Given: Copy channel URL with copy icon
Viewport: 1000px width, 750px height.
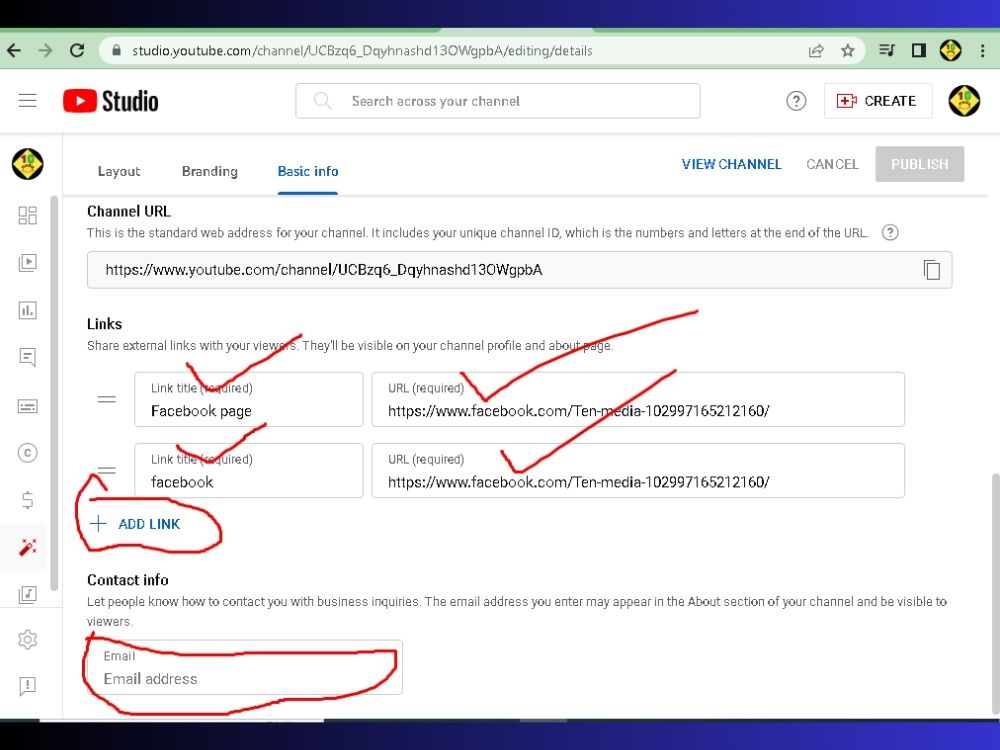Looking at the screenshot, I should point(932,270).
